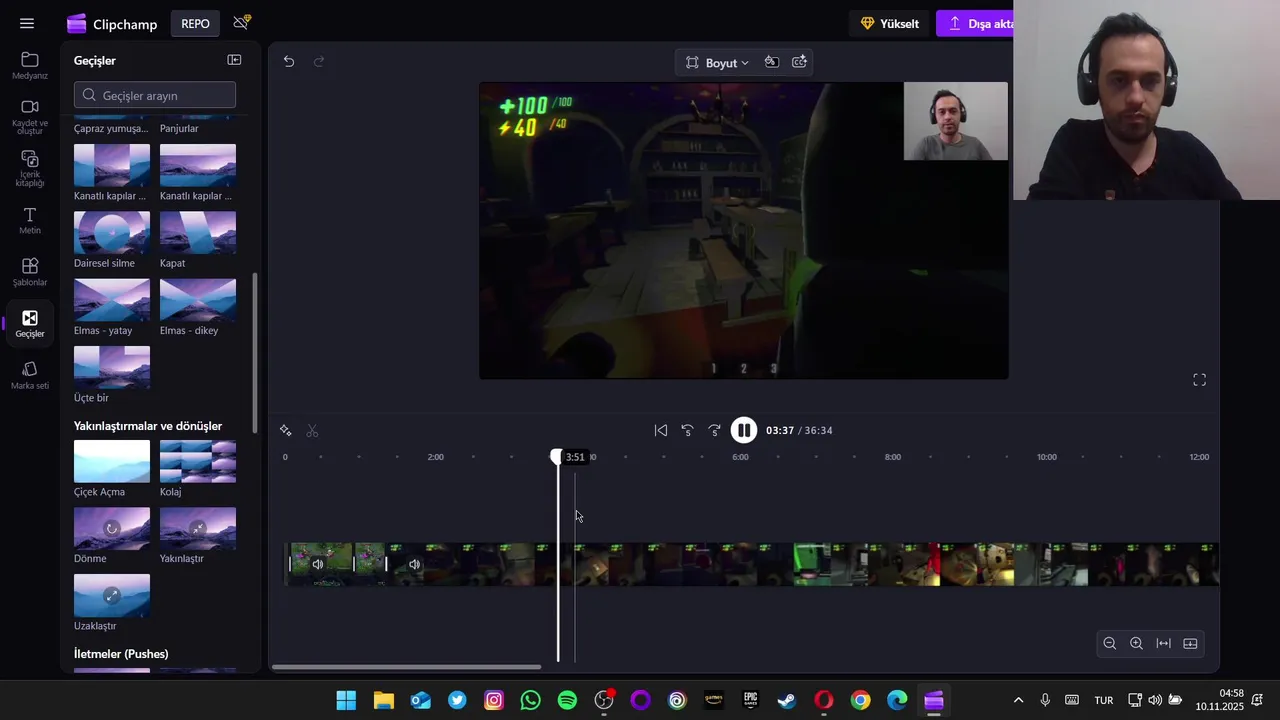Select Dairesel silme transition thumbnail

click(112, 232)
